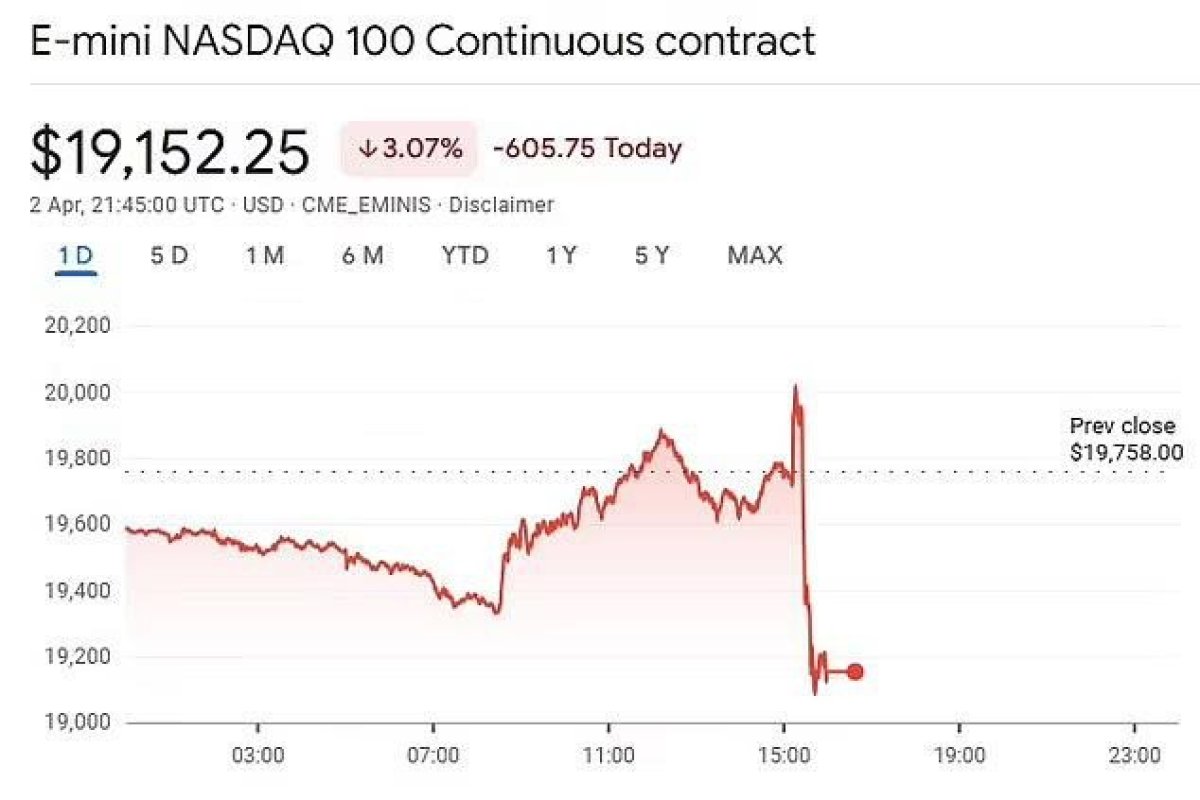Click the 20,000 price axis label

tap(78, 391)
